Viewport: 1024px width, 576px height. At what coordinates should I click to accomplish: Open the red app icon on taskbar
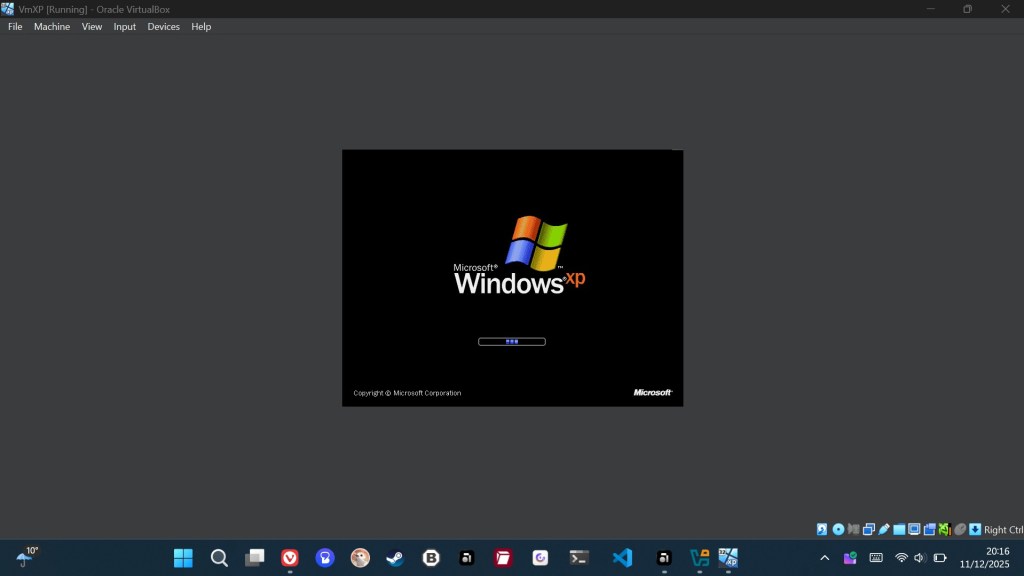503,558
